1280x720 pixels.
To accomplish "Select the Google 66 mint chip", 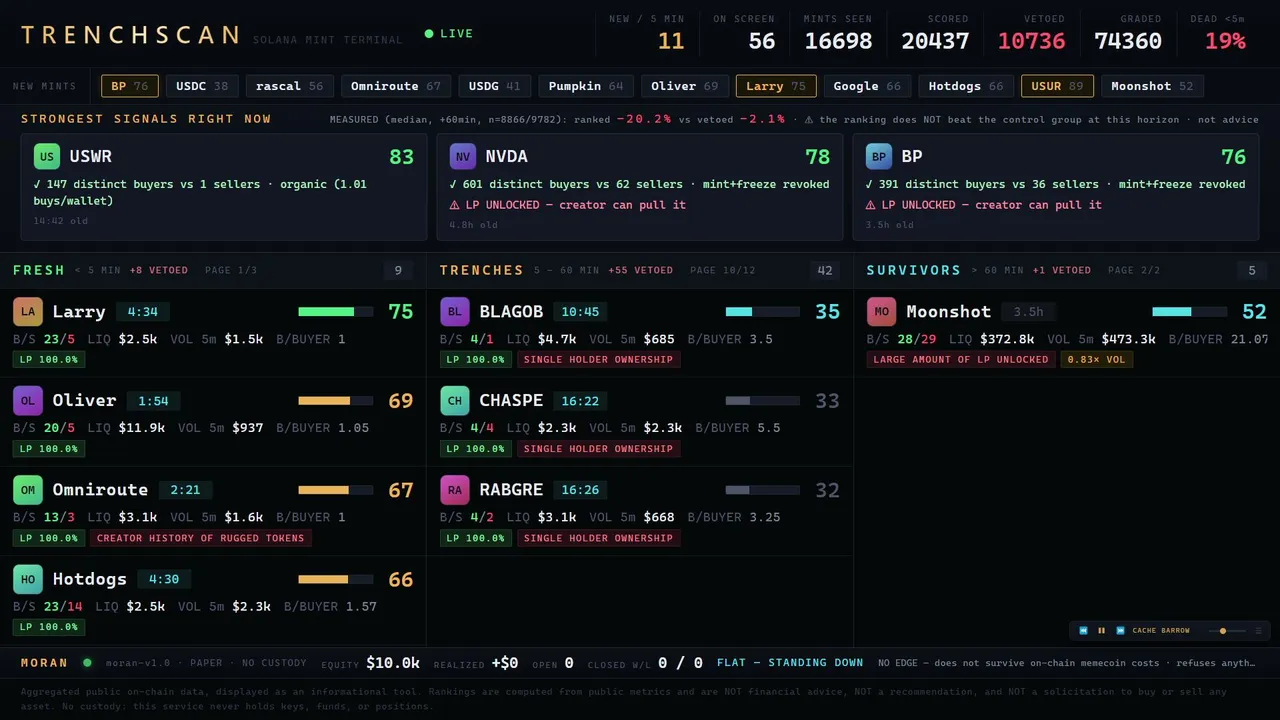I will click(x=867, y=86).
